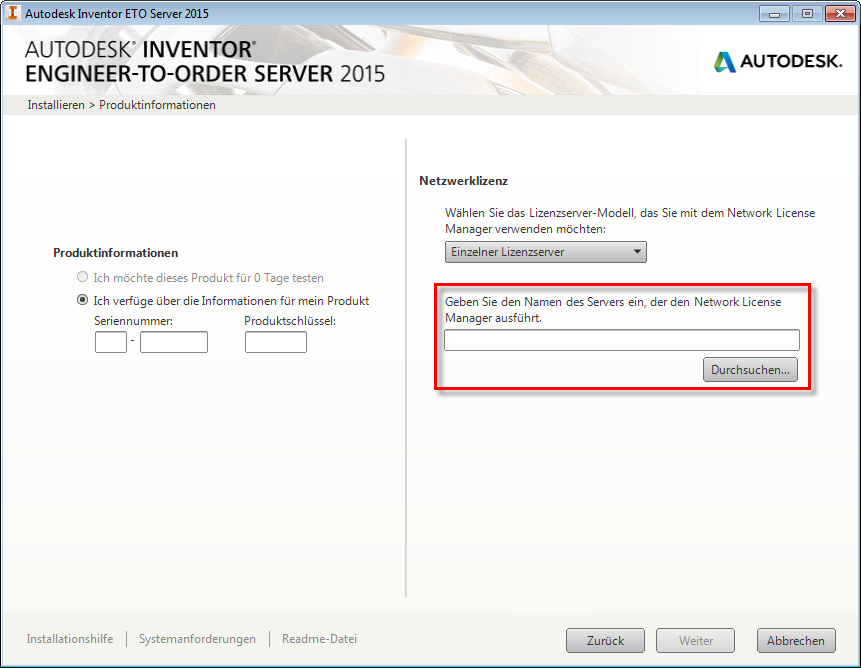This screenshot has width=861, height=668.
Task: Click the Abbrechen button
Action: coord(796,641)
